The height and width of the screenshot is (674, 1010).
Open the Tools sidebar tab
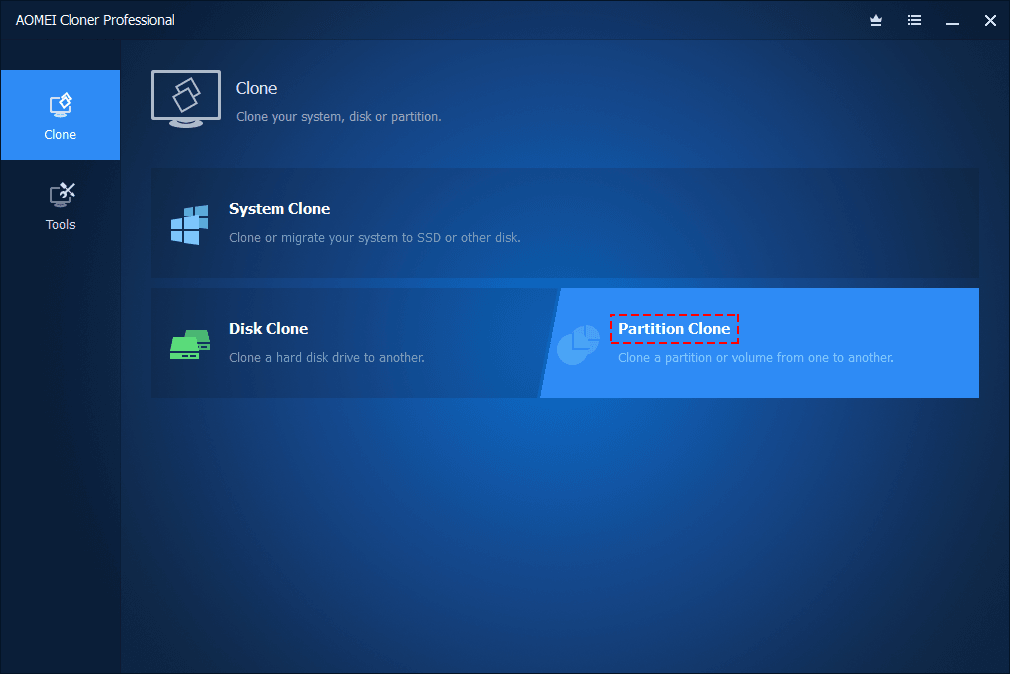coord(60,206)
